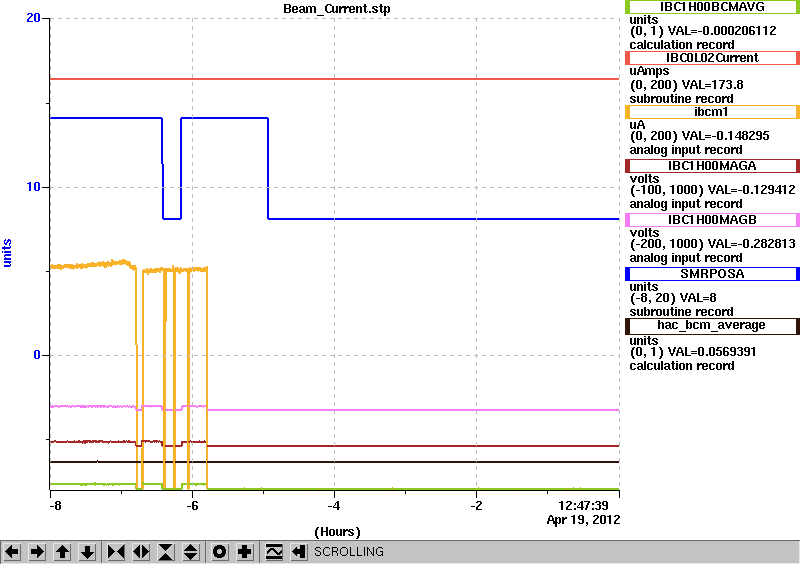
Task: Click the vertical 'units' y-axis label
Action: [7, 253]
